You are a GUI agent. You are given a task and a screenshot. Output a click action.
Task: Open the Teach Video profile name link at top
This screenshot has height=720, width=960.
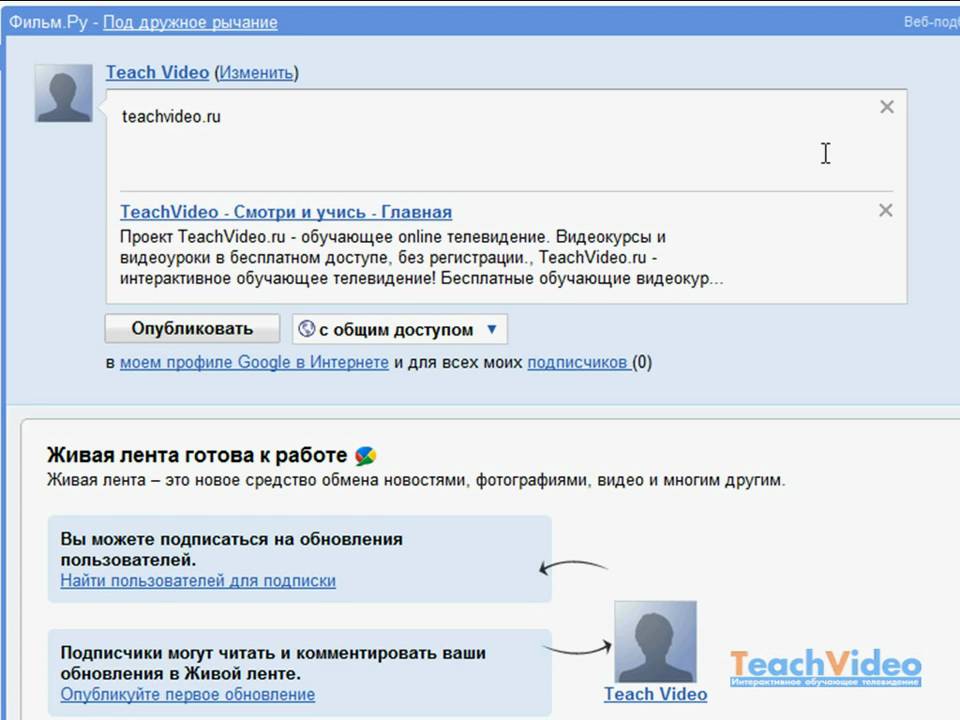[x=157, y=72]
